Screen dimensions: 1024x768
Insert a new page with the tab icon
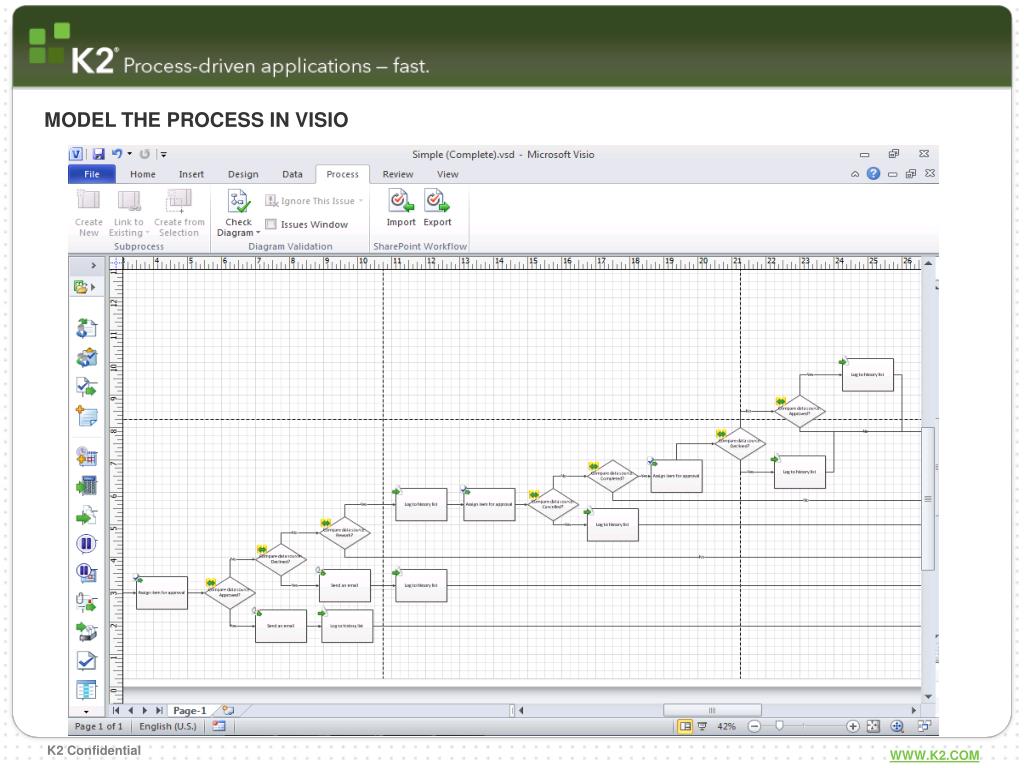227,711
